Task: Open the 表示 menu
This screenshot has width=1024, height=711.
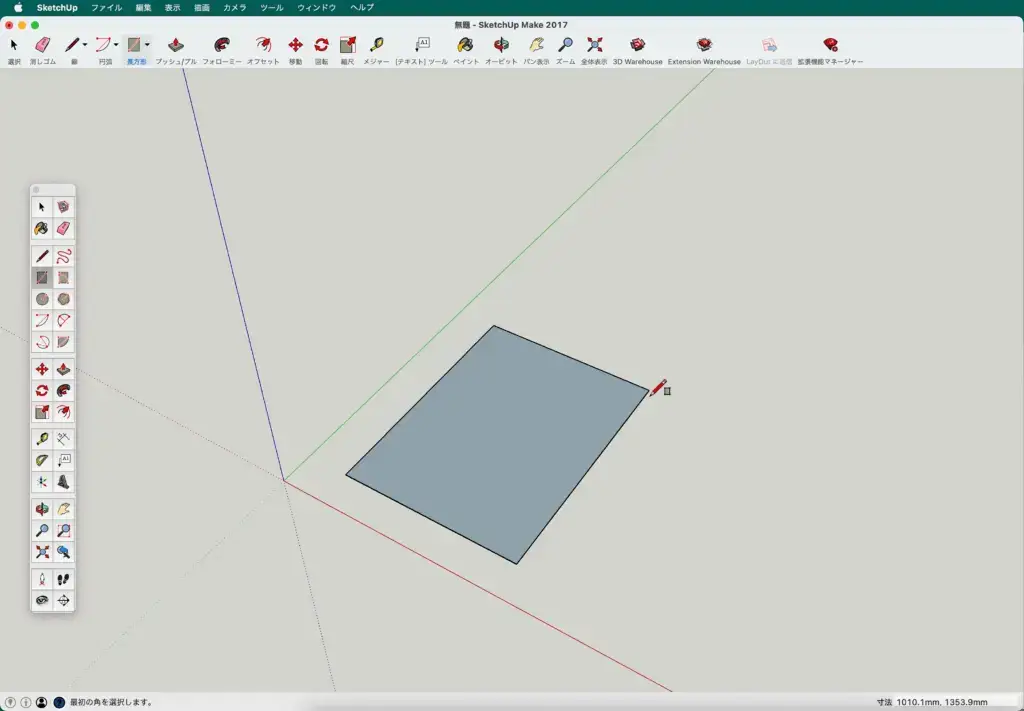Action: [x=172, y=8]
